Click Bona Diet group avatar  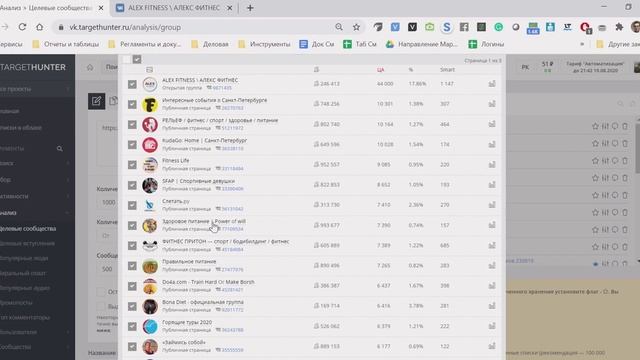[150, 306]
